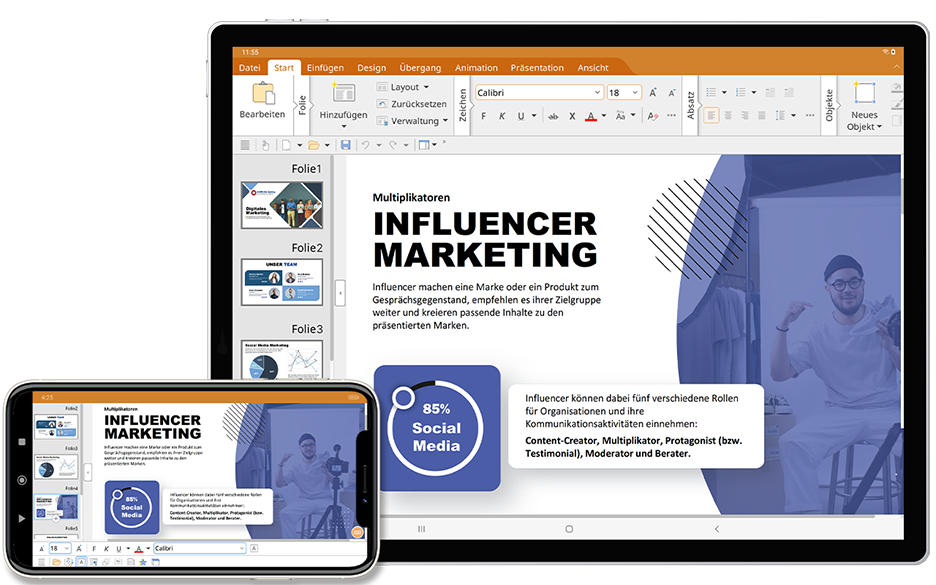Switch to the Präsentation tab
Viewport: 936px width, 585px height.
point(537,67)
